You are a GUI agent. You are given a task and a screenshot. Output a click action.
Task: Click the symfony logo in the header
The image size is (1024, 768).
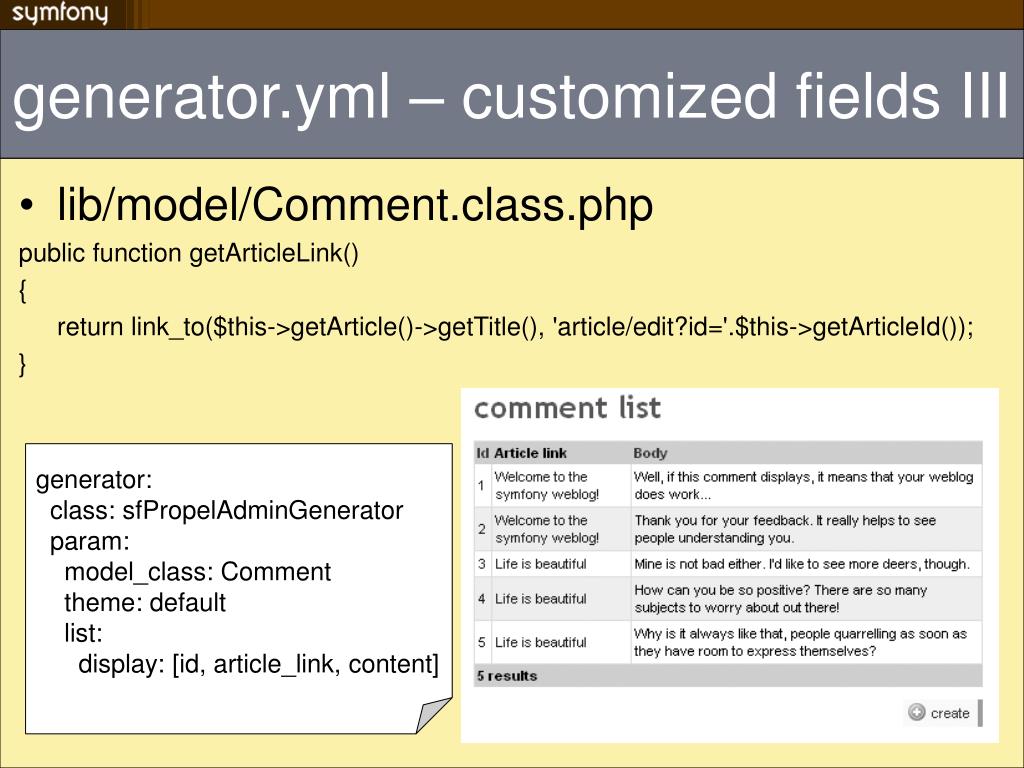(59, 13)
